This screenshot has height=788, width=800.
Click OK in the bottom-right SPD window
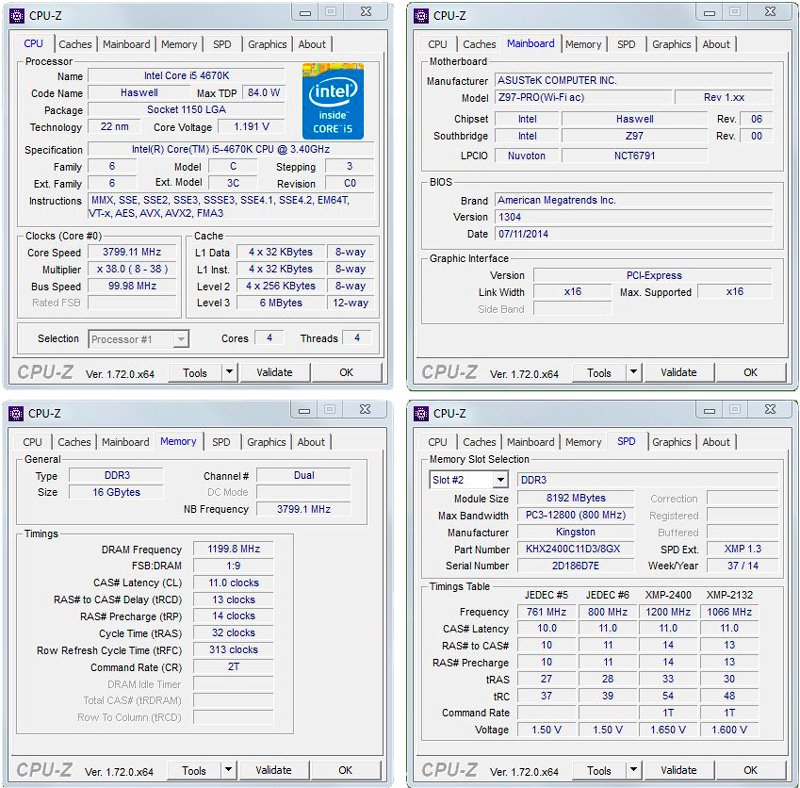click(x=751, y=770)
